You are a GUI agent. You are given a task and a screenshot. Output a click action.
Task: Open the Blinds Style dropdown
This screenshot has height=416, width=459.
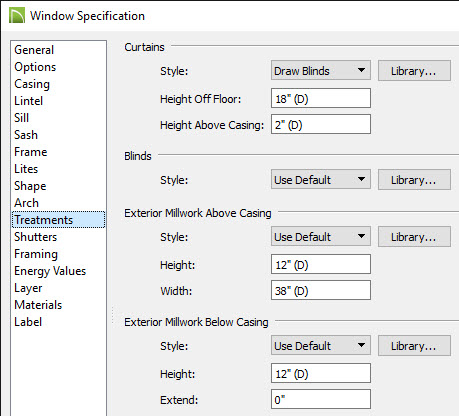[321, 179]
